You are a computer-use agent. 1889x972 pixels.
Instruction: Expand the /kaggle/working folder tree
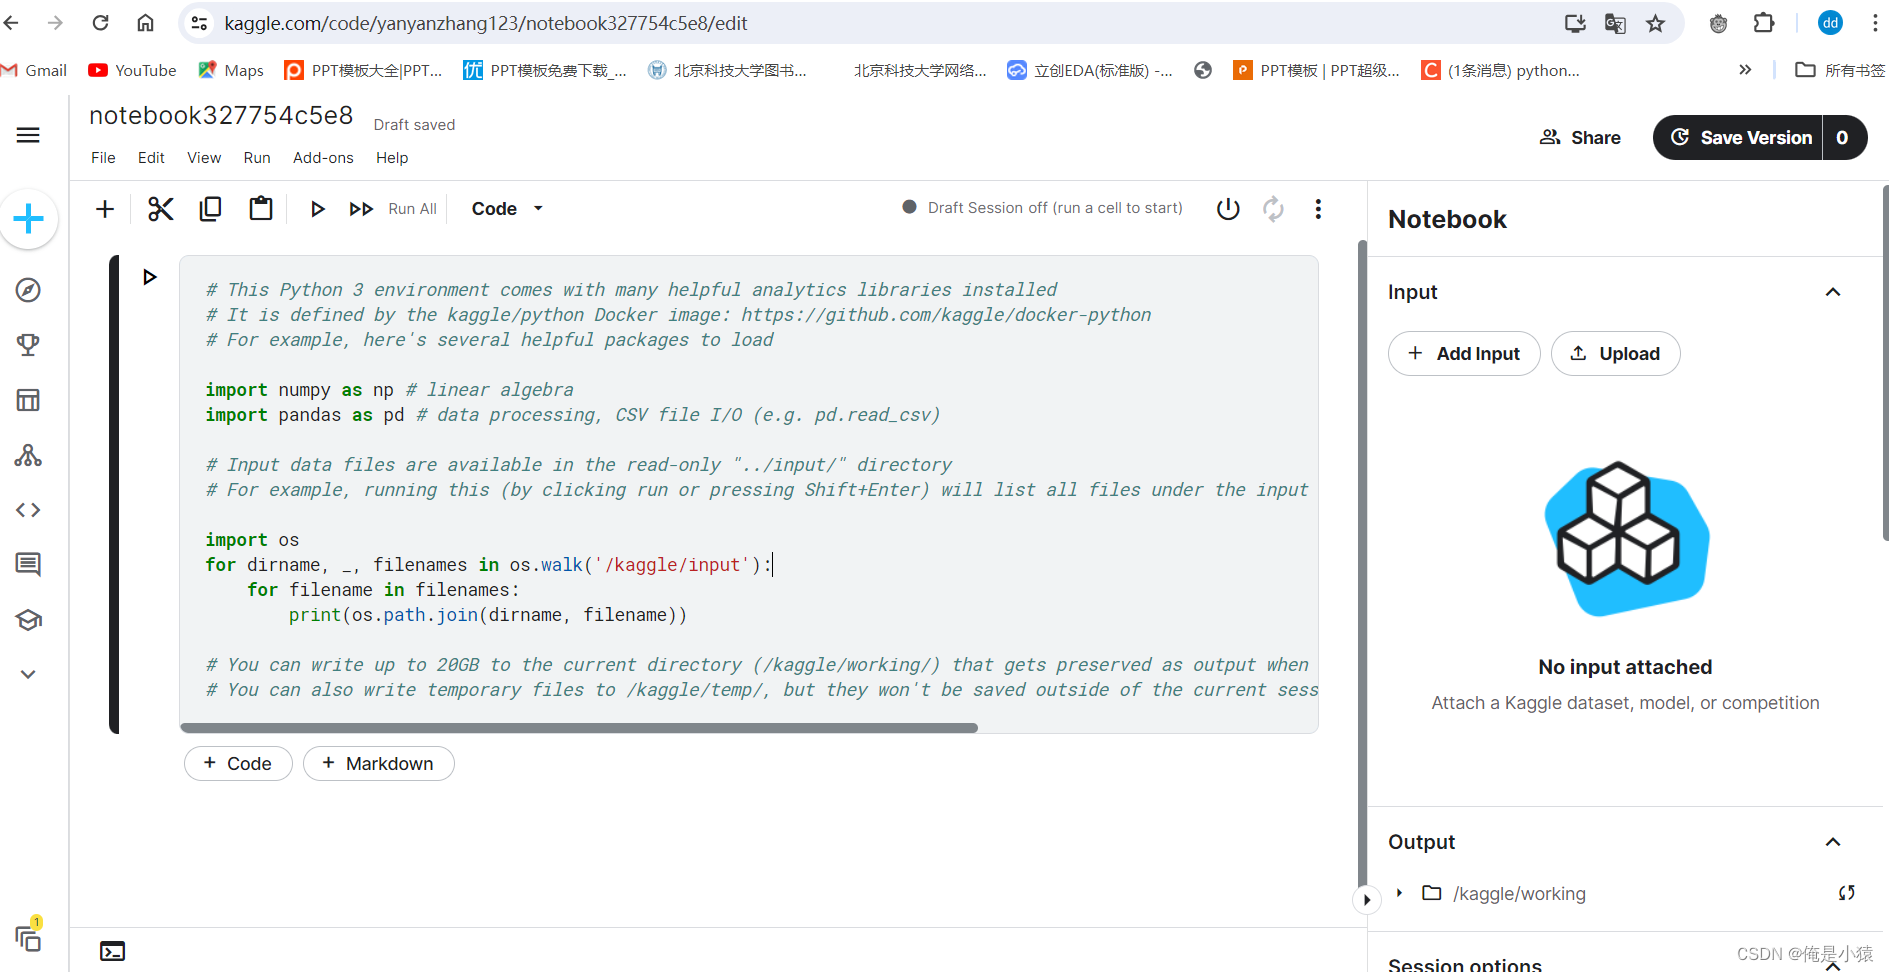pyautogui.click(x=1400, y=893)
